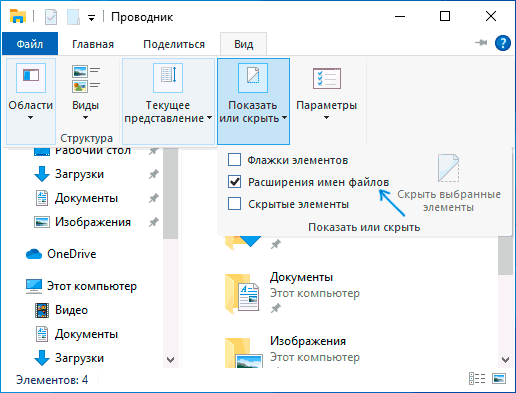Open the Customize Quick Access Toolbar arrow

[x=91, y=18]
